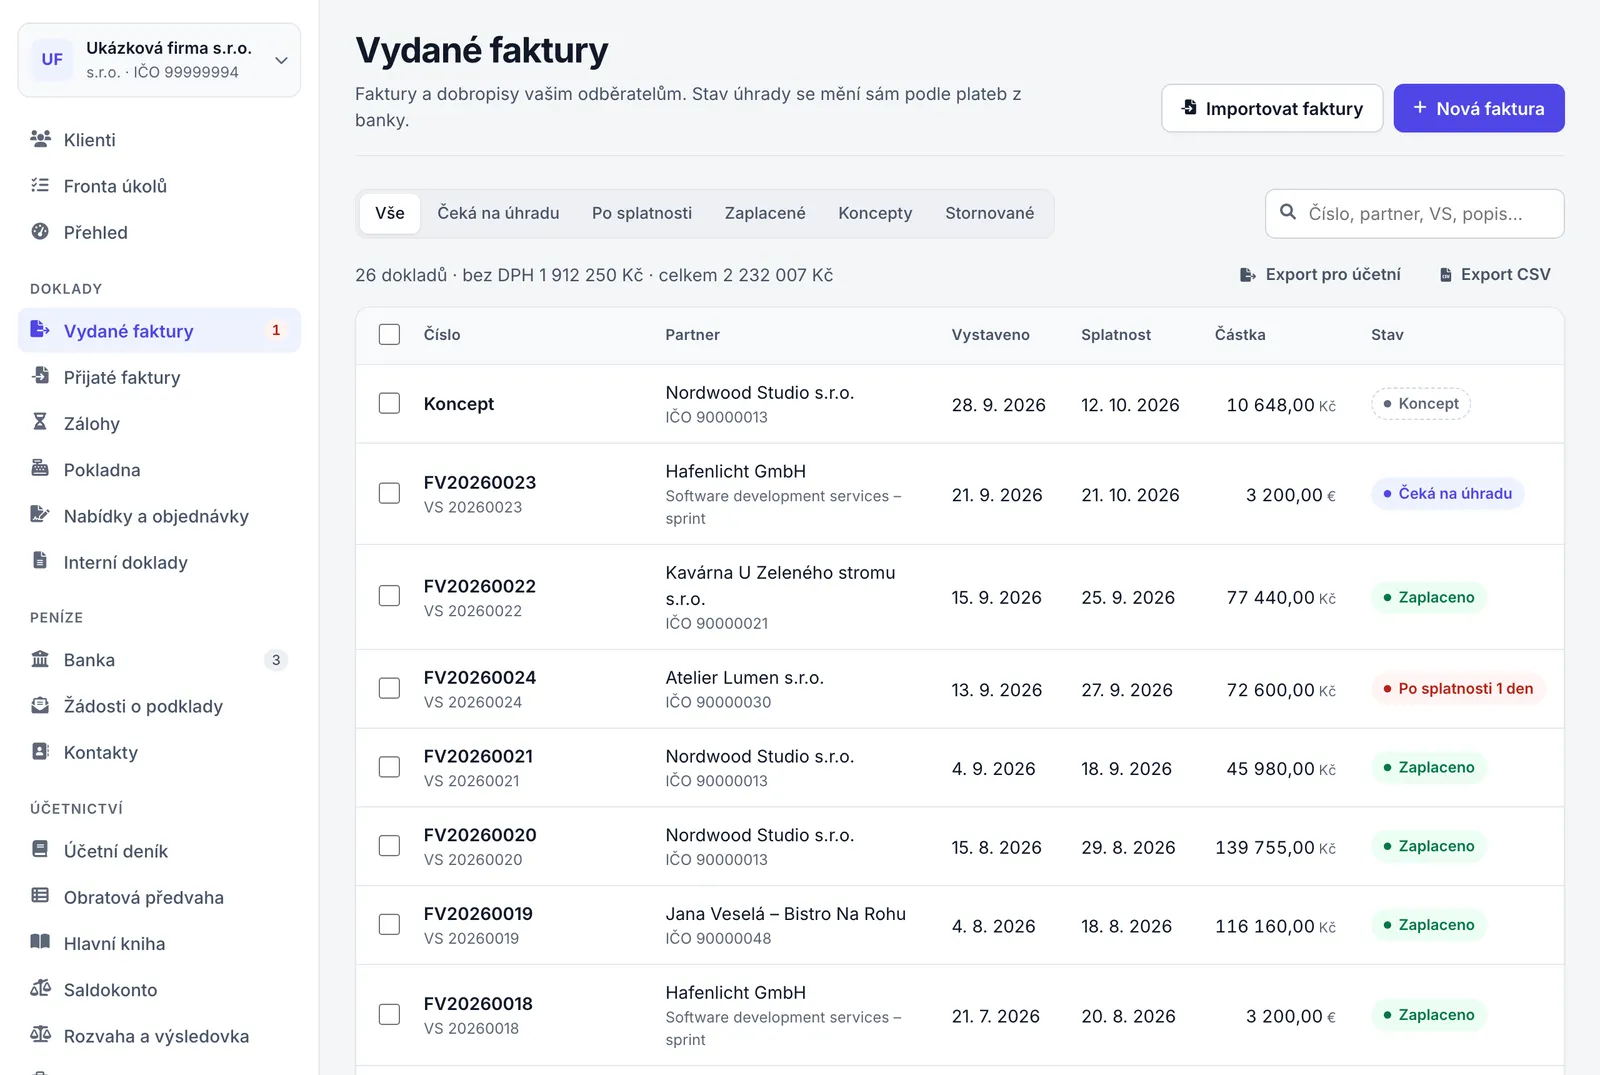Click the Banka building icon
The width and height of the screenshot is (1600, 1075).
pos(40,659)
